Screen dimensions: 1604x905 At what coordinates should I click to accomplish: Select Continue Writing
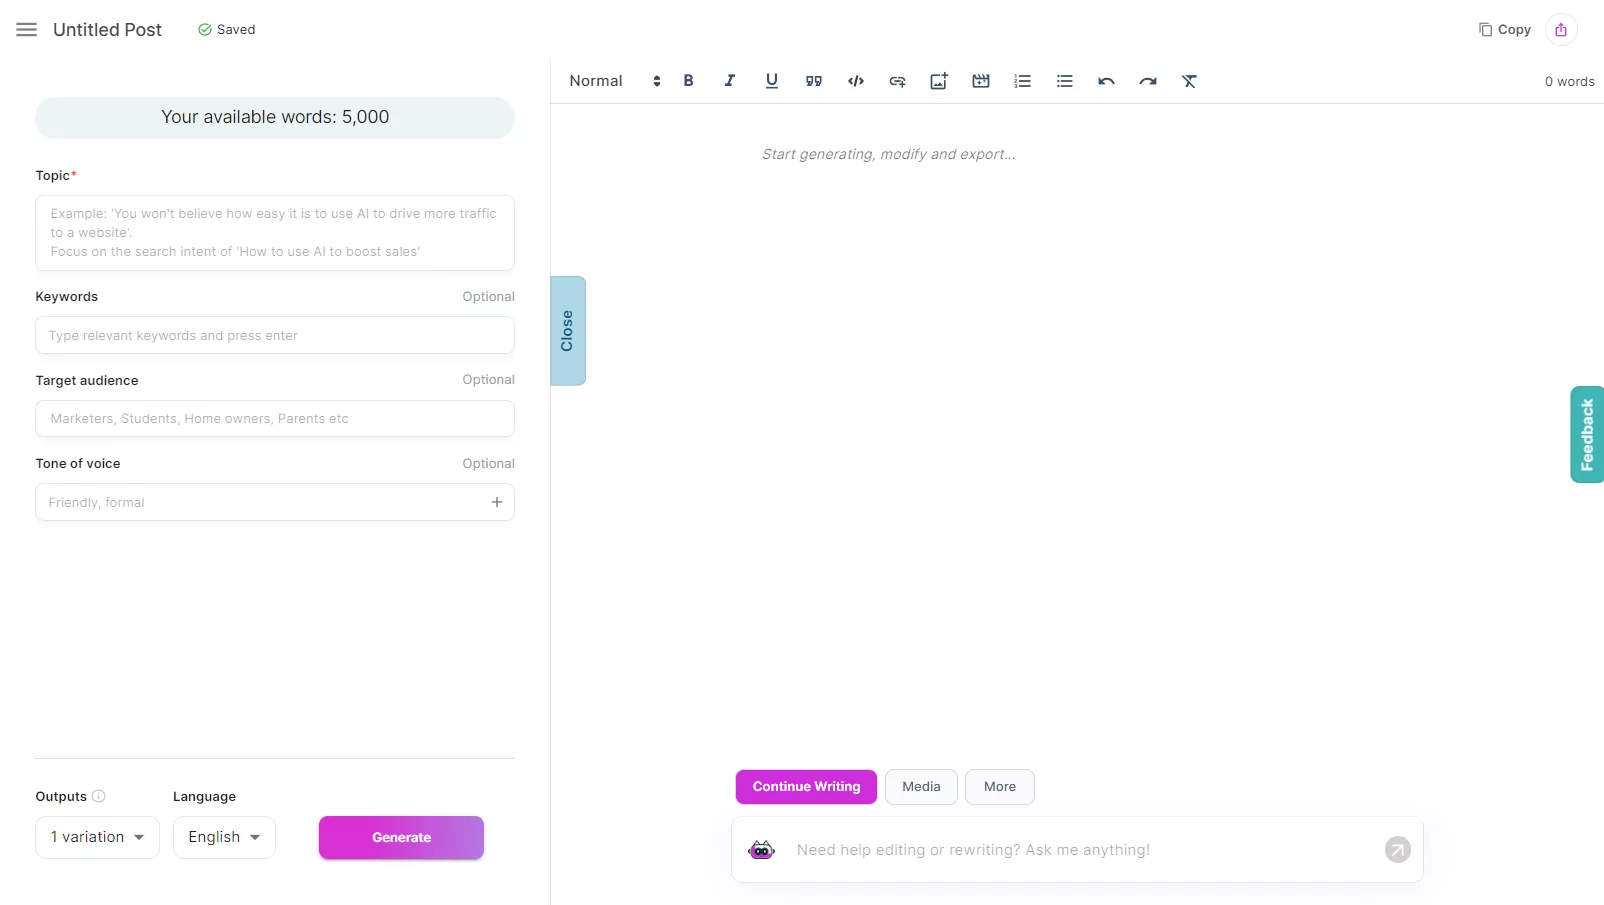[805, 787]
